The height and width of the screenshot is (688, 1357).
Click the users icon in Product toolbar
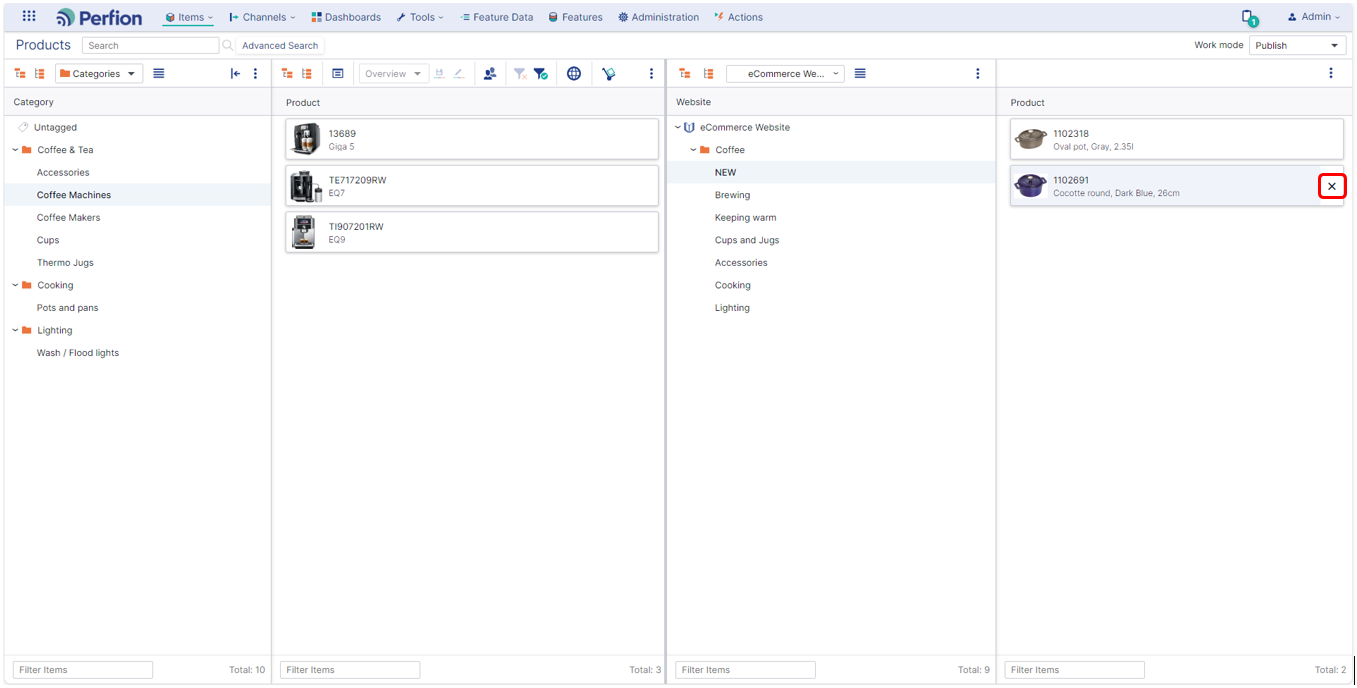coord(490,73)
